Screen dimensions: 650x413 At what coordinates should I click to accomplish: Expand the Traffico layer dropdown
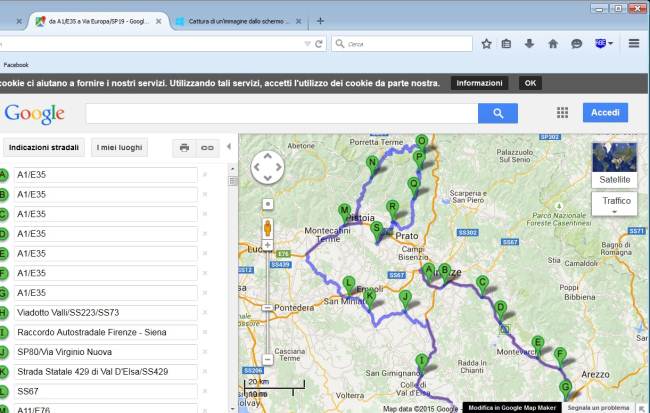[x=614, y=204]
